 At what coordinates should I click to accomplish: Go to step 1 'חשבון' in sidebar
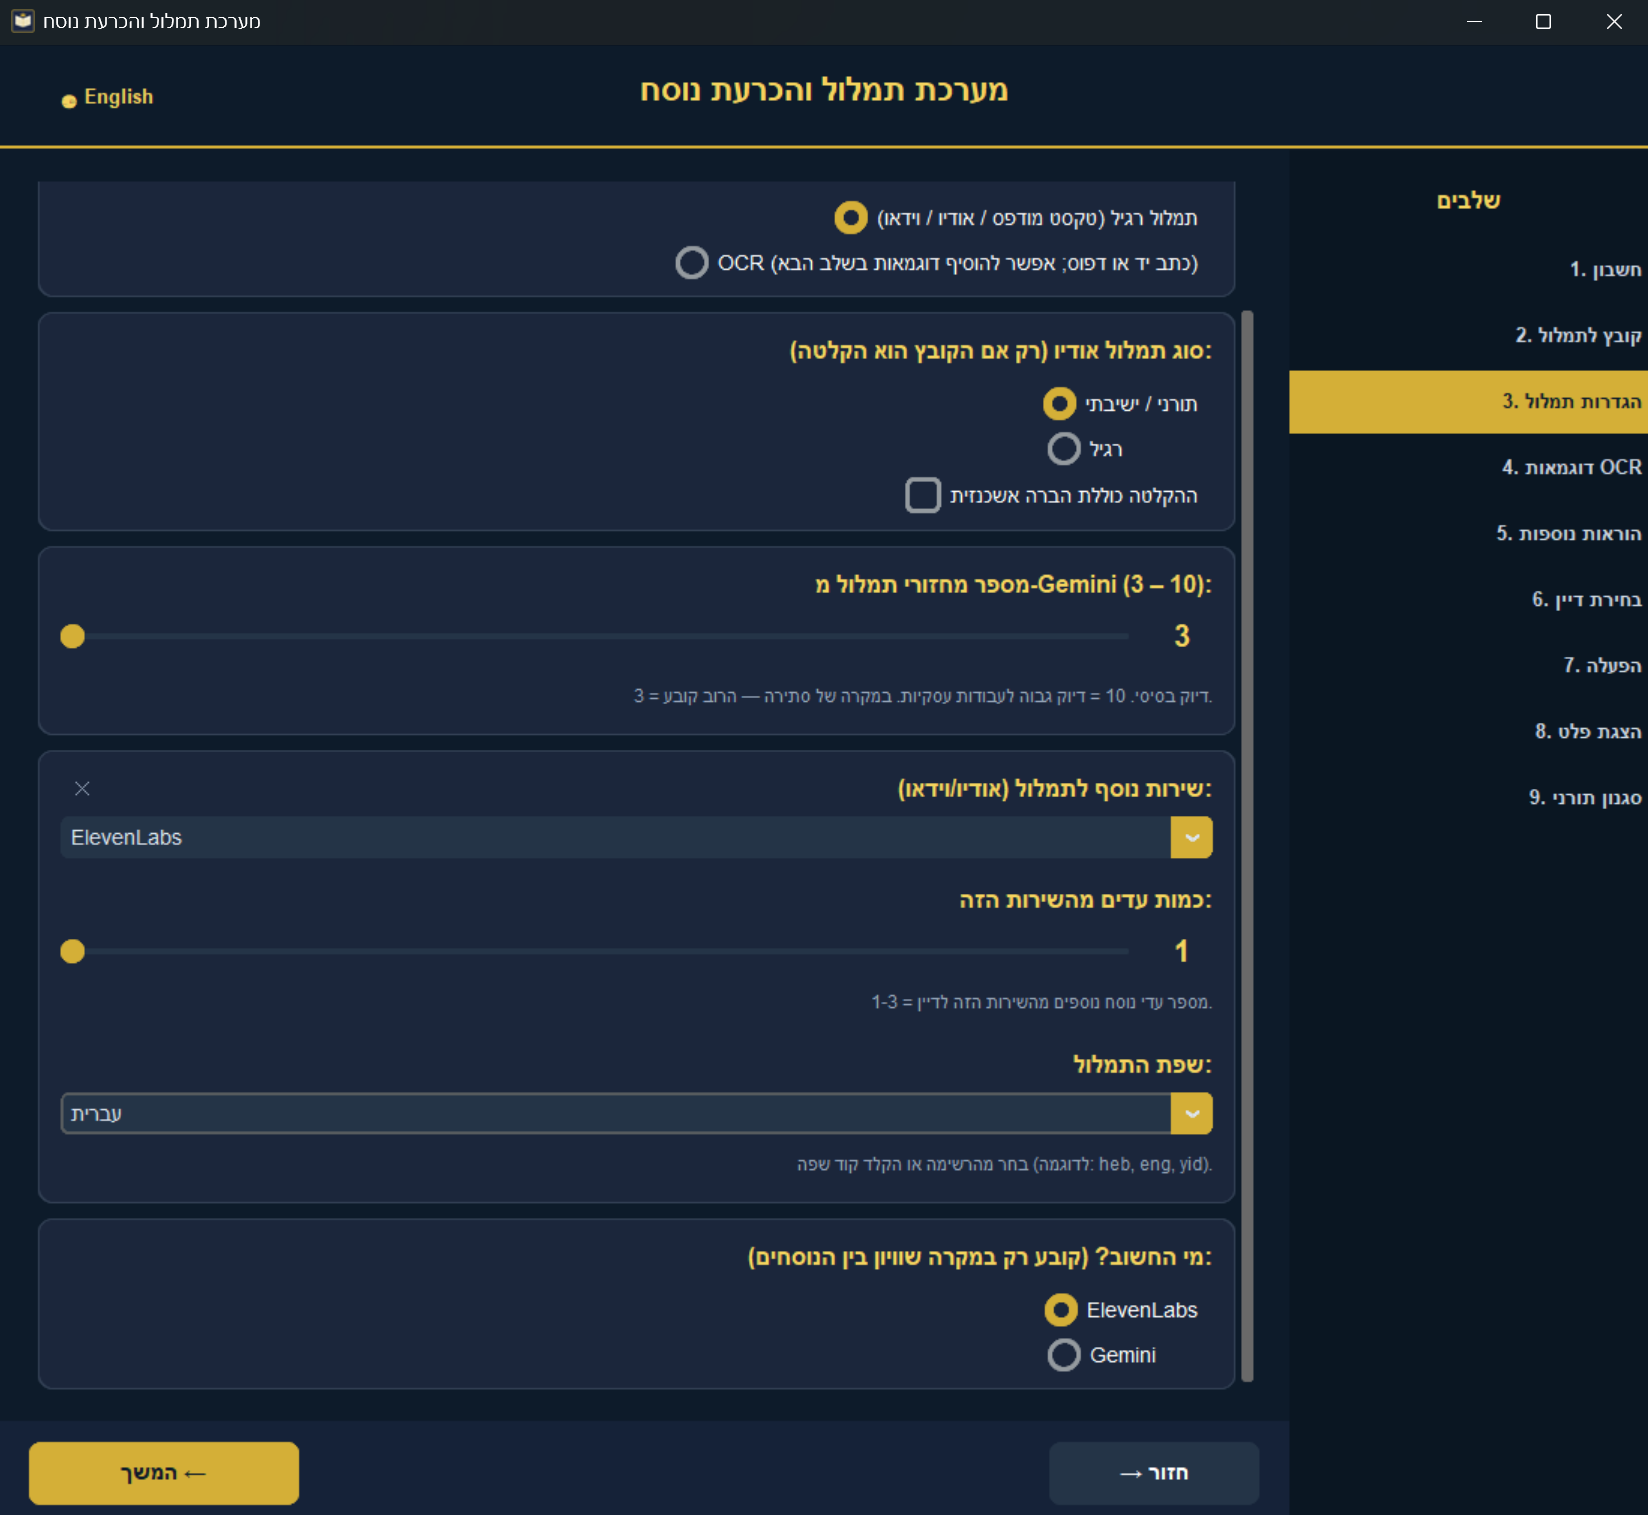pyautogui.click(x=1604, y=269)
